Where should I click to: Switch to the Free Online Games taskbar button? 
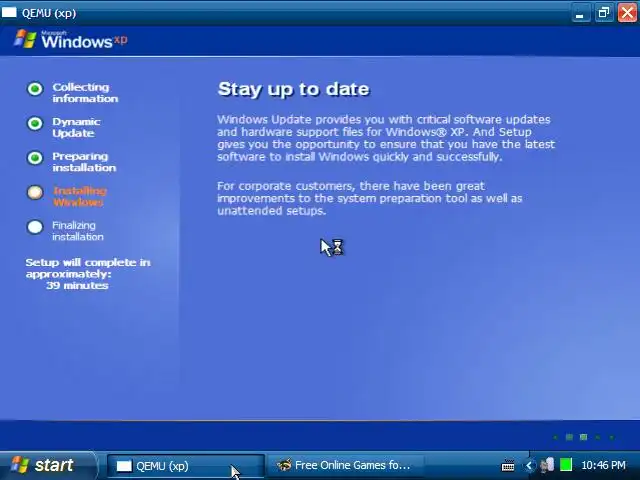coord(345,466)
